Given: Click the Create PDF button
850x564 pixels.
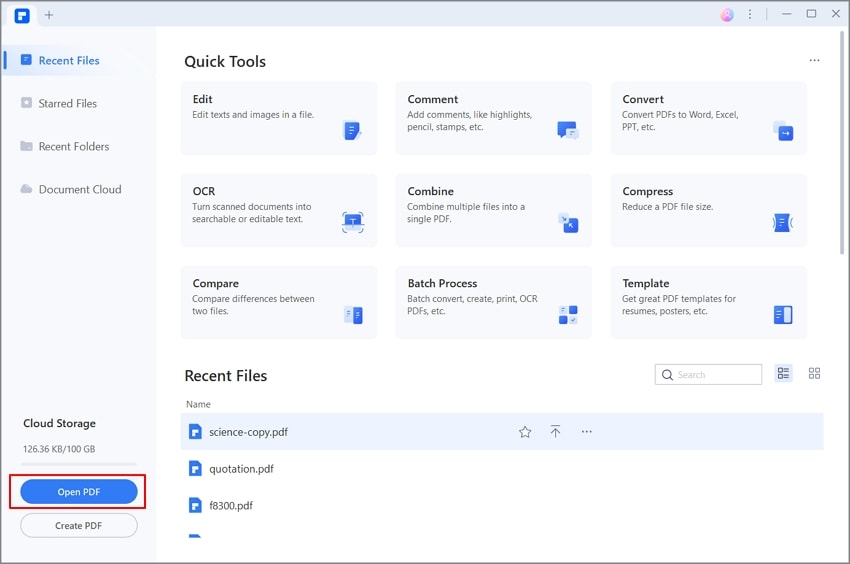Looking at the screenshot, I should point(79,525).
